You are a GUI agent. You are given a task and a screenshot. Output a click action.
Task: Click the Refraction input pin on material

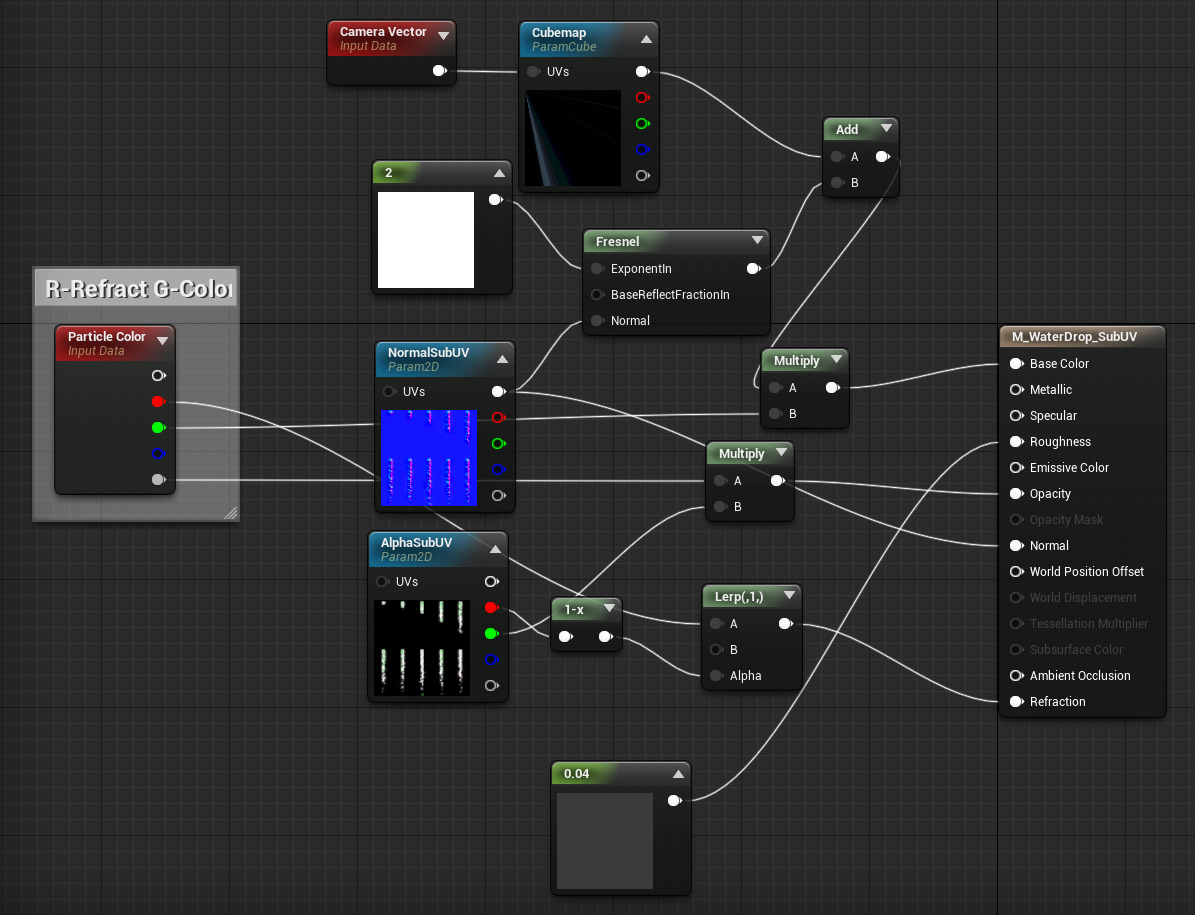click(1016, 702)
